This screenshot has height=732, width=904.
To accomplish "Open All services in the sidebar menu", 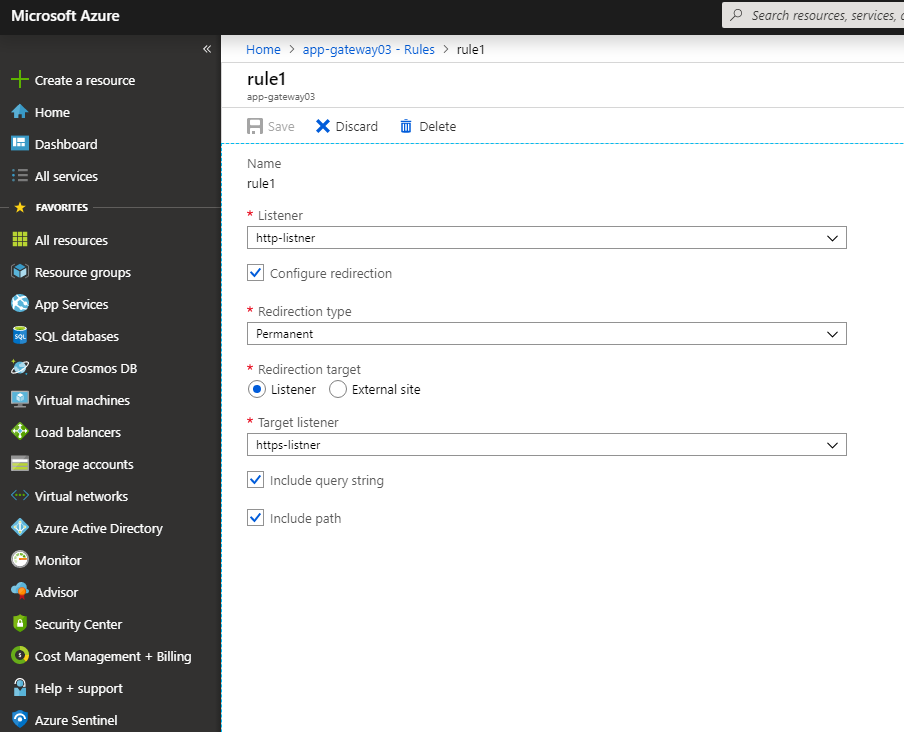I will click(x=66, y=176).
